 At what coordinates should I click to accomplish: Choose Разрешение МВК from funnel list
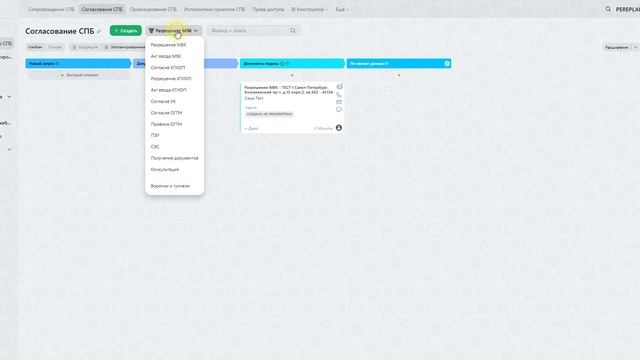click(168, 45)
